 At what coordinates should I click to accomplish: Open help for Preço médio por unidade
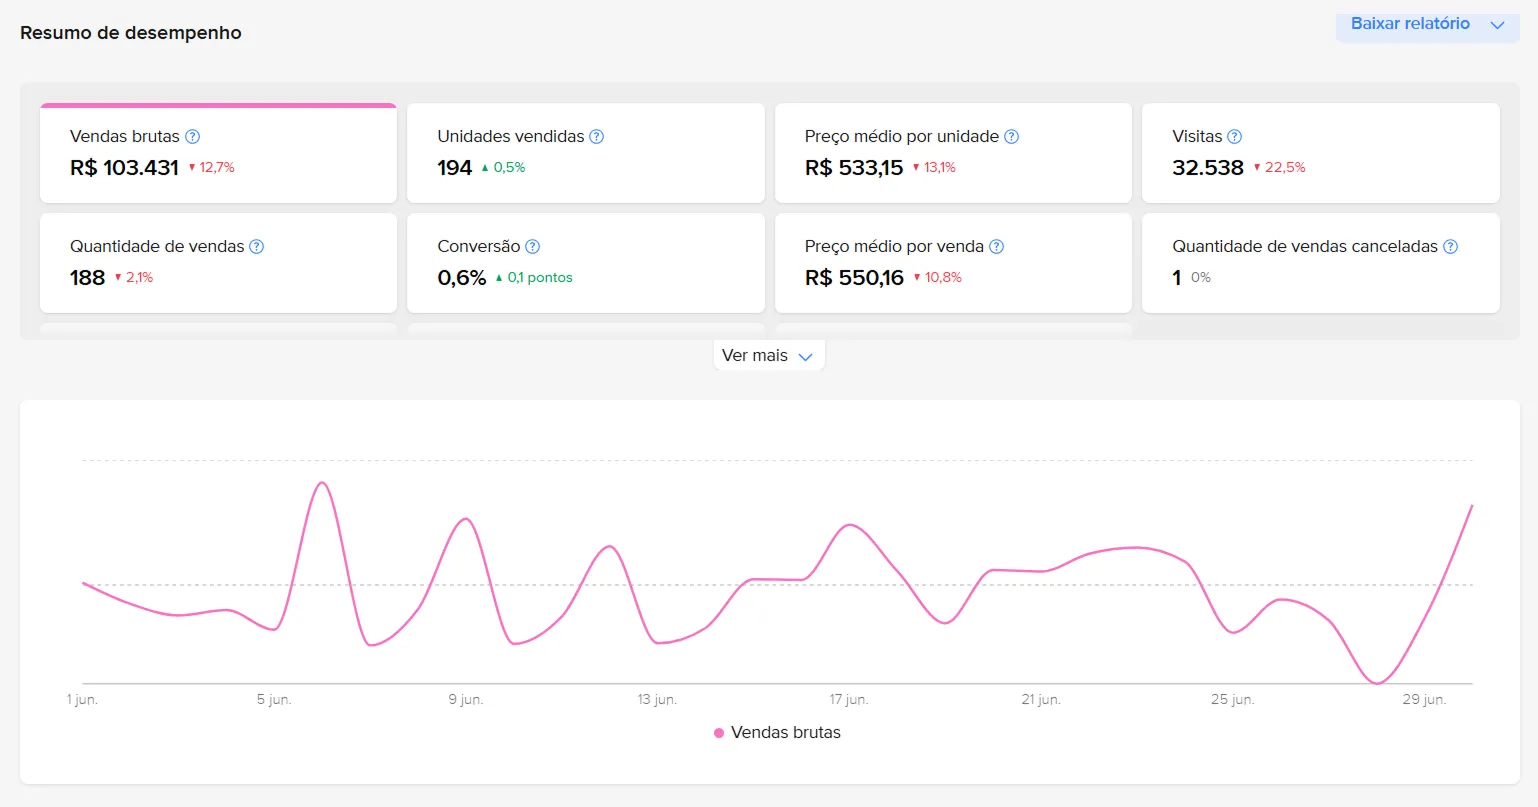point(1012,136)
